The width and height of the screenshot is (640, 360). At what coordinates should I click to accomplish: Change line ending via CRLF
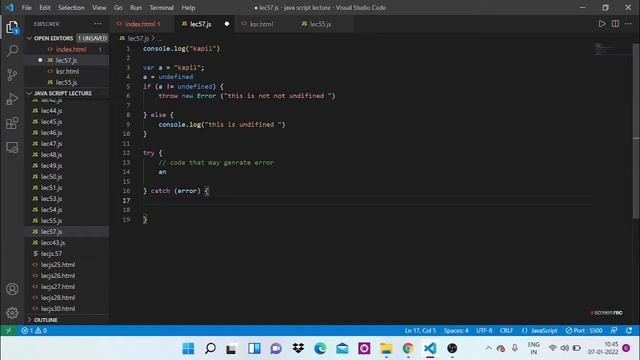point(506,330)
